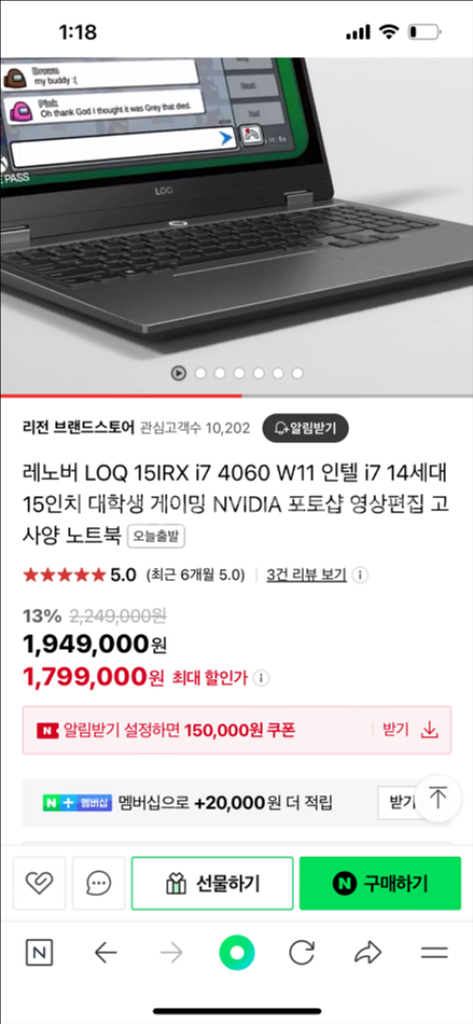The height and width of the screenshot is (1024, 473).
Task: Tap the info icon next to review link
Action: [359, 575]
